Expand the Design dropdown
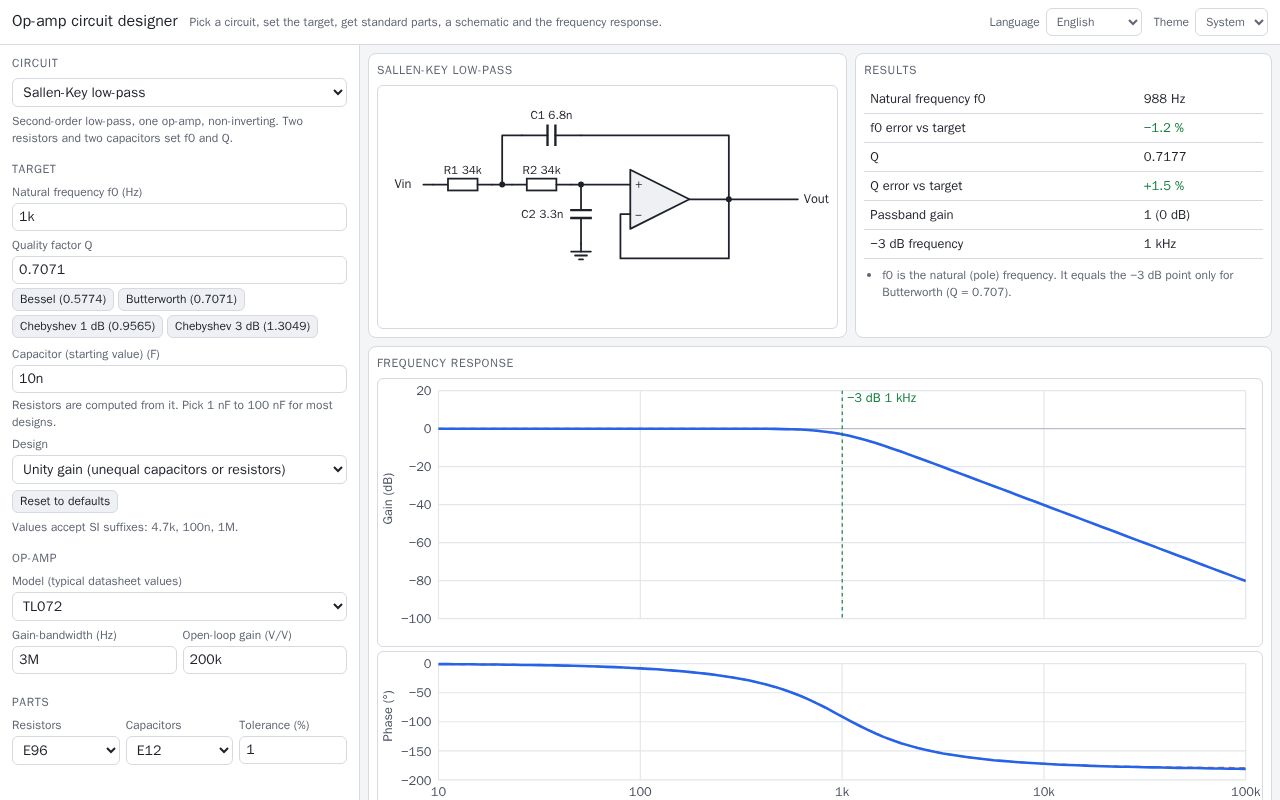This screenshot has height=800, width=1280. click(179, 469)
